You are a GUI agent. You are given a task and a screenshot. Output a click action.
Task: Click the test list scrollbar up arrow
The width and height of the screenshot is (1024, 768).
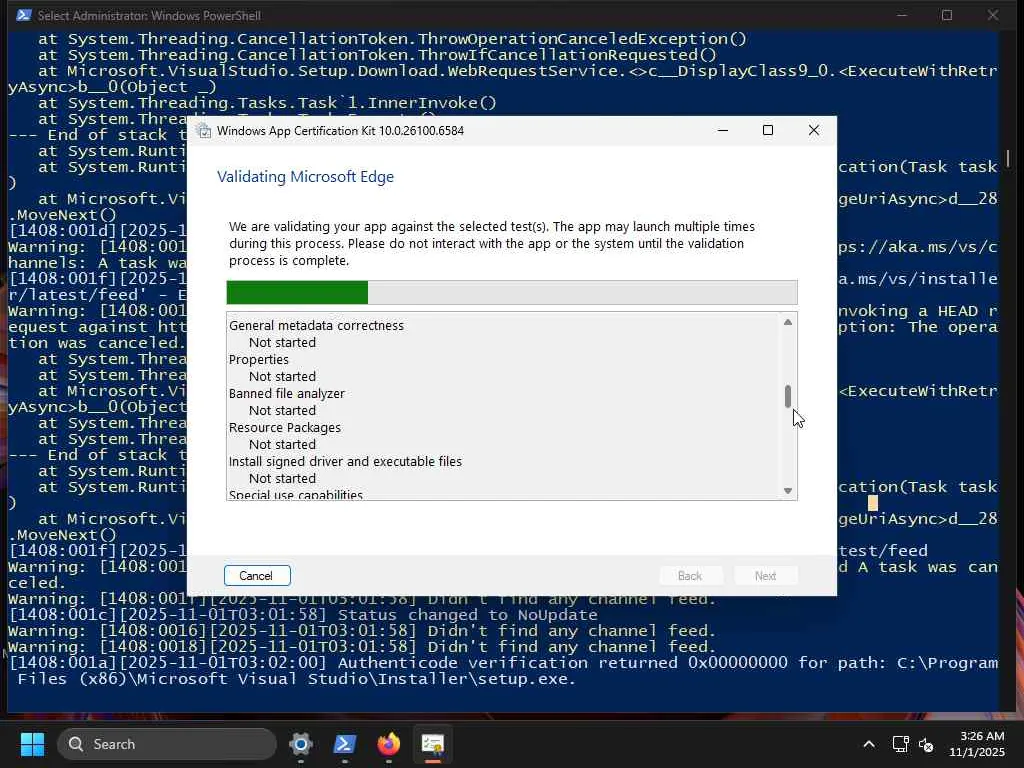pyautogui.click(x=788, y=322)
